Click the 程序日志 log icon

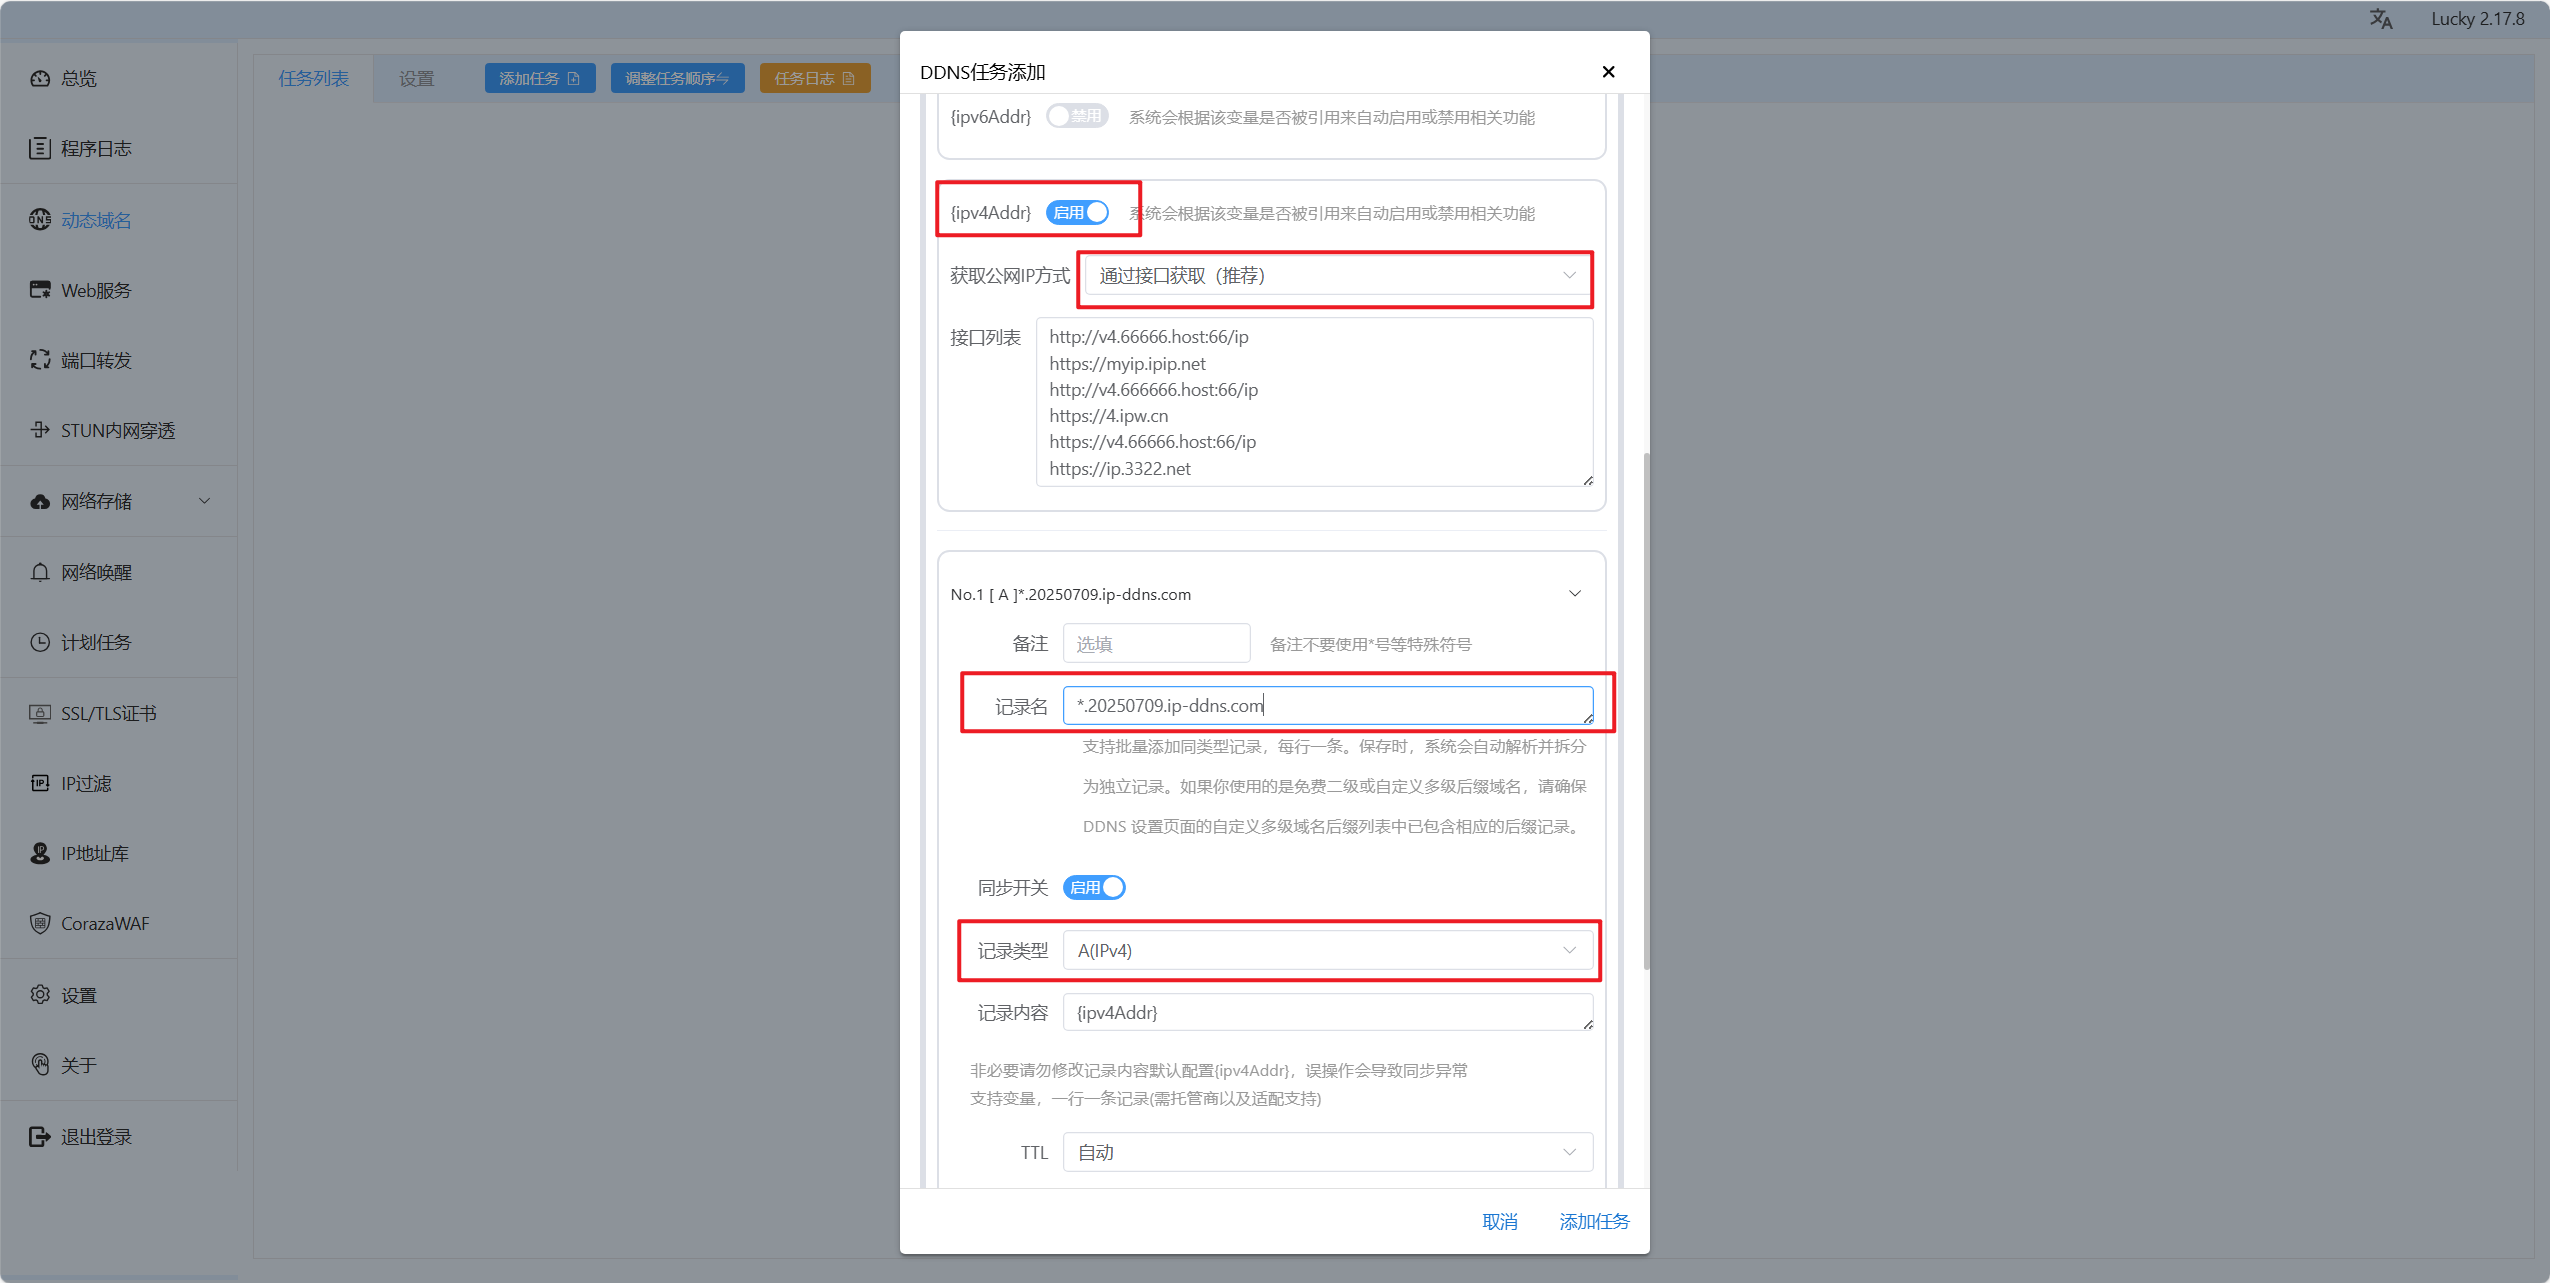(40, 148)
